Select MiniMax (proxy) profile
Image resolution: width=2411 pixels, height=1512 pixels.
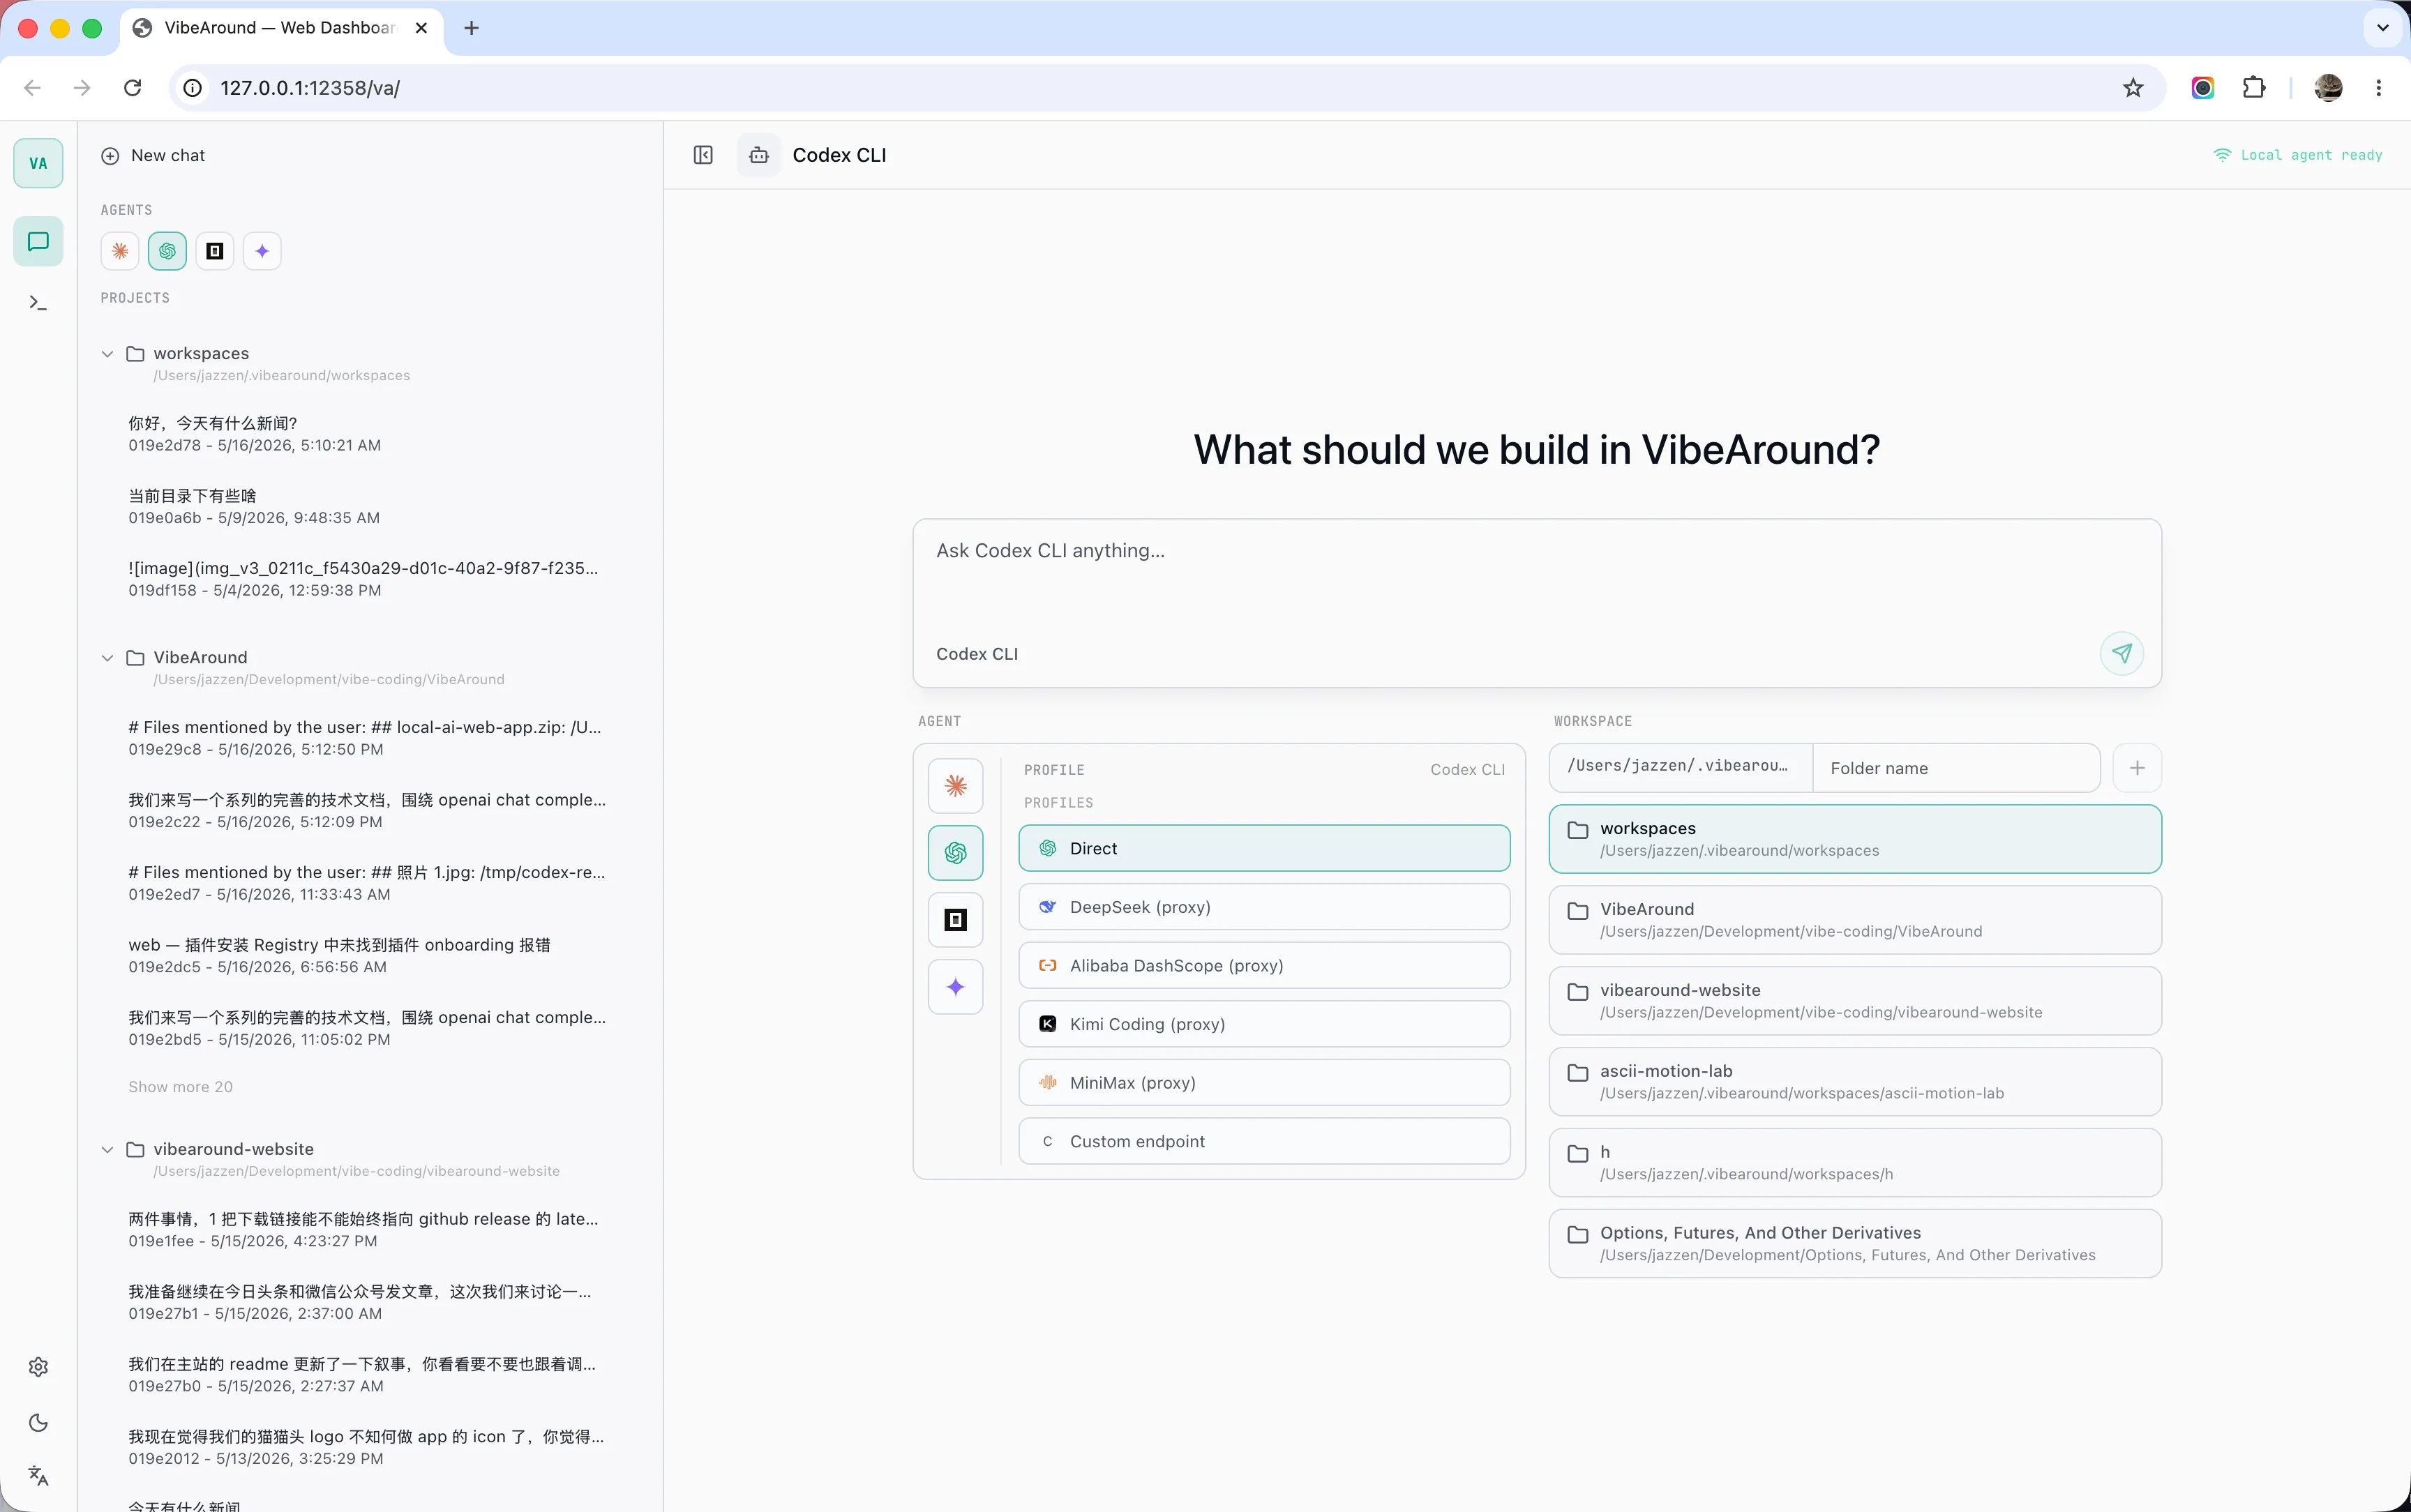[1264, 1083]
